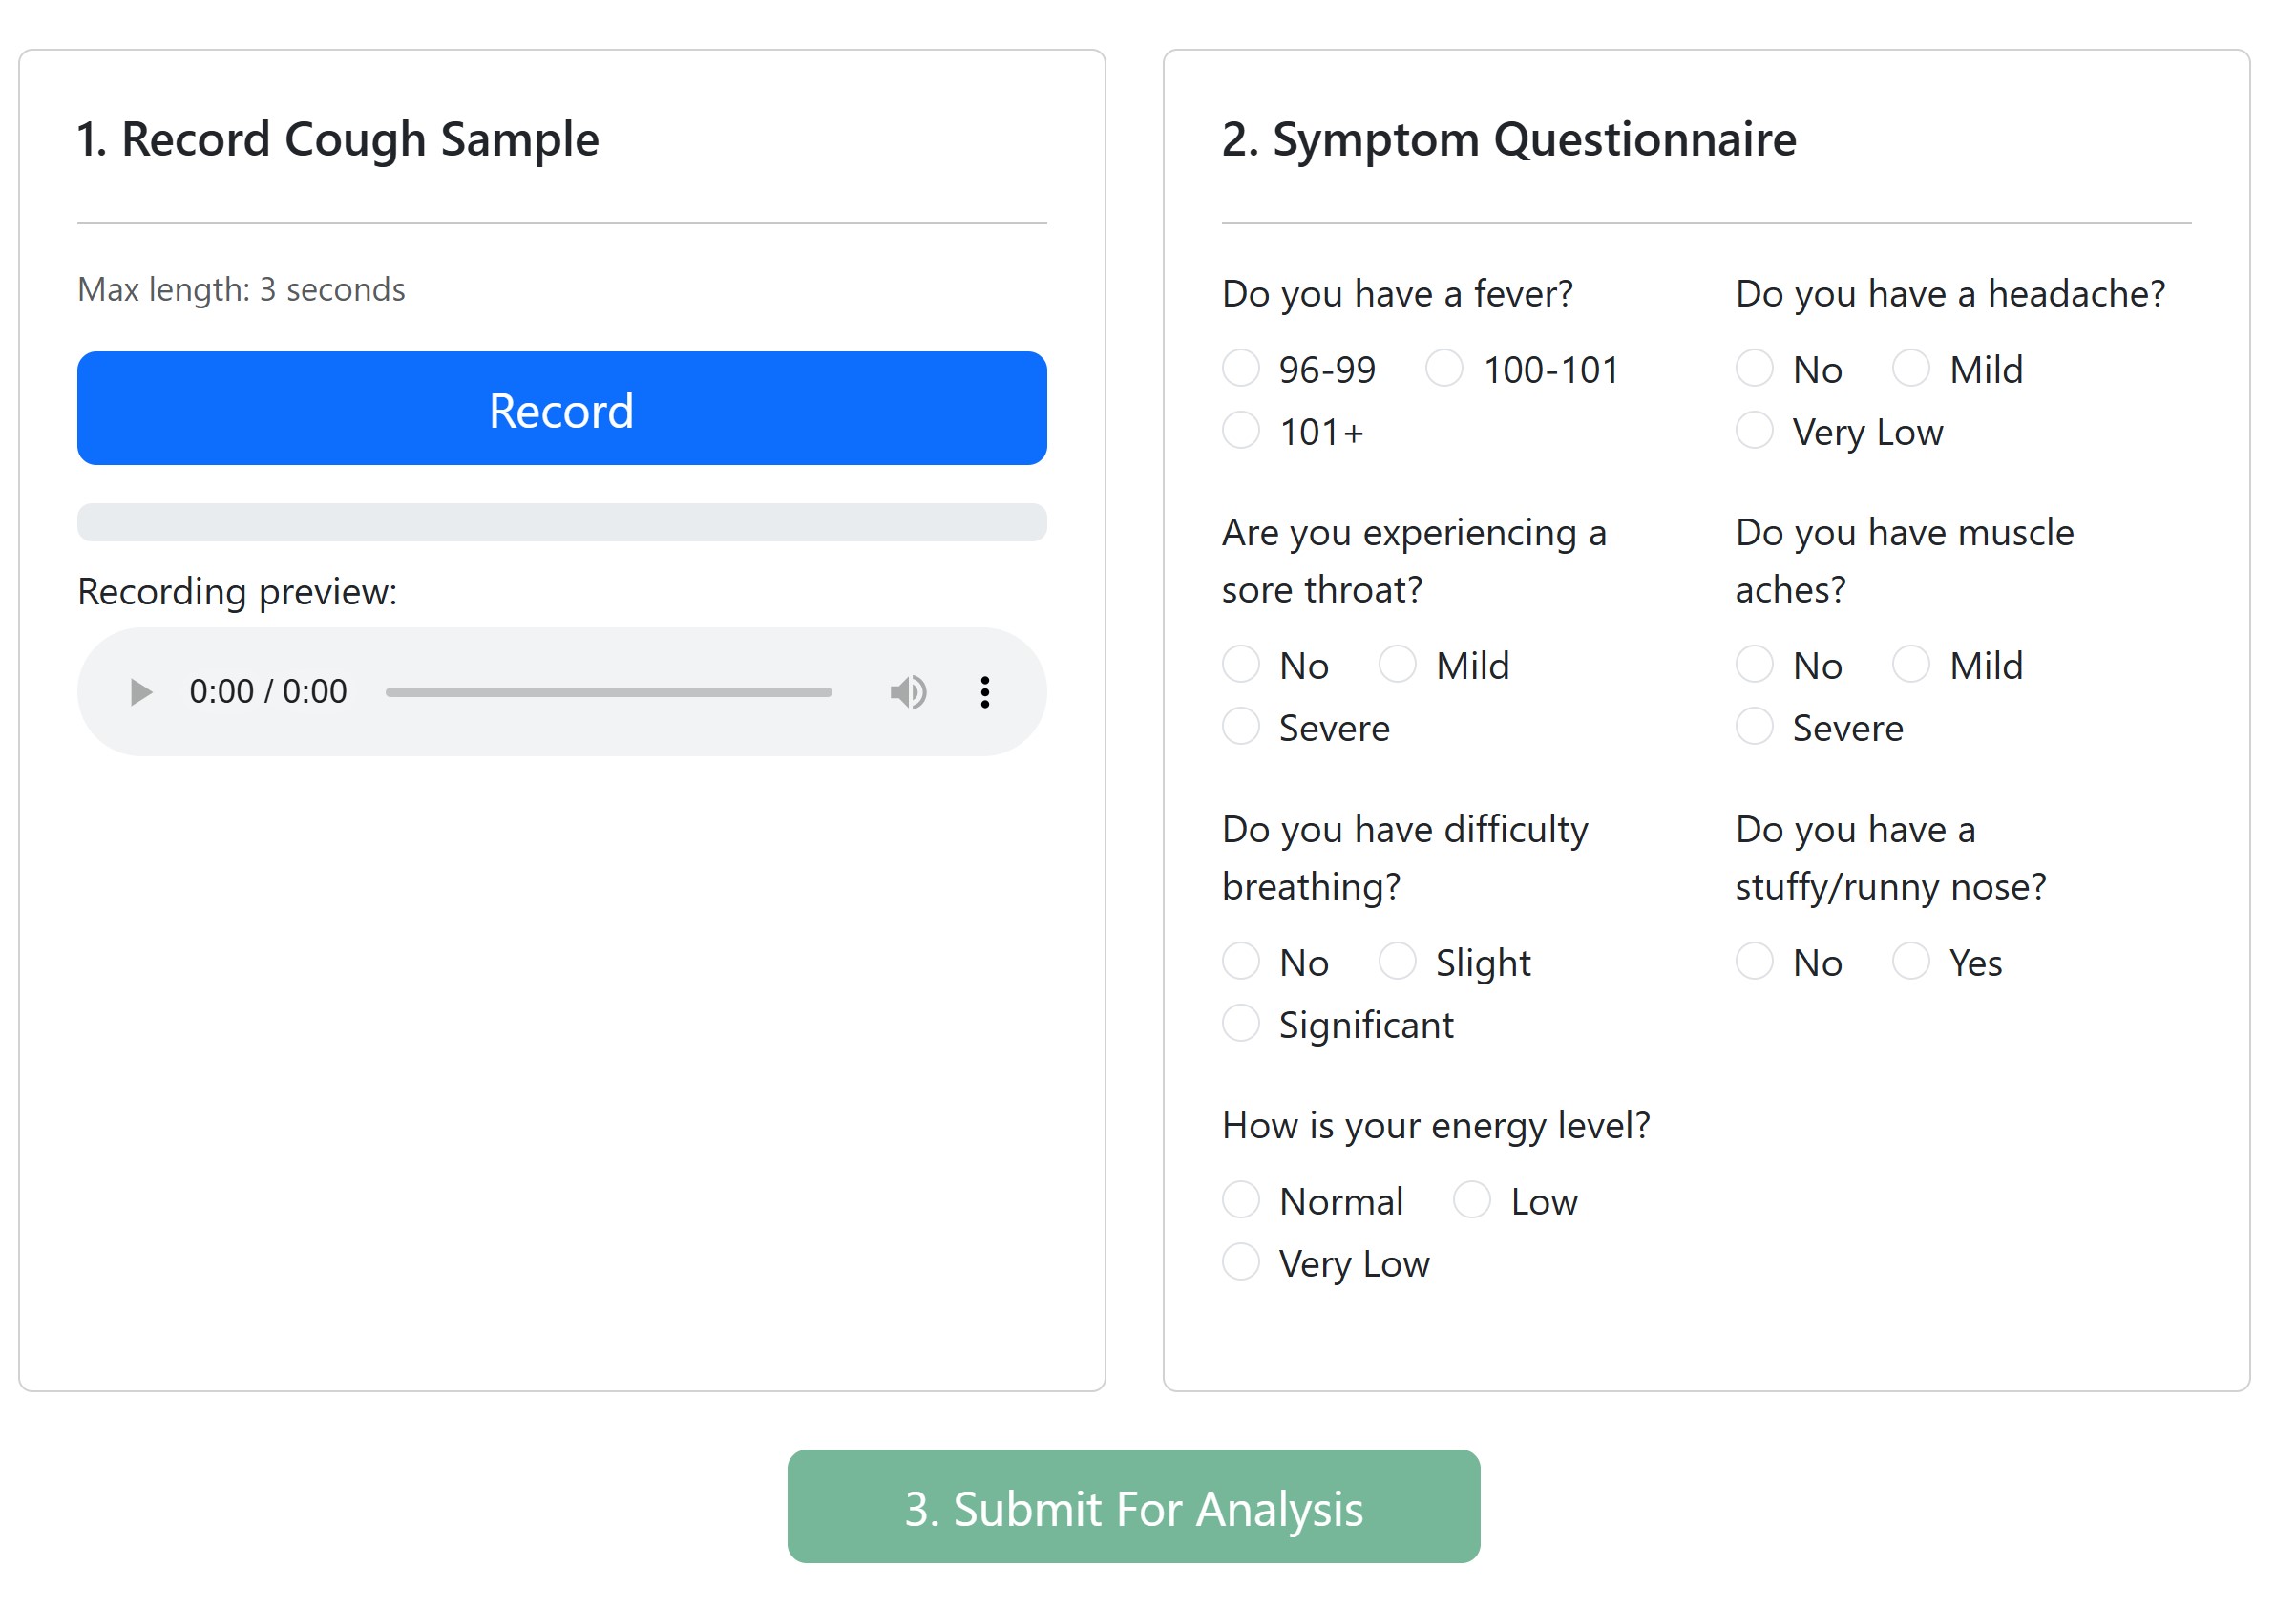
Task: Click the audio seek bar
Action: click(608, 692)
